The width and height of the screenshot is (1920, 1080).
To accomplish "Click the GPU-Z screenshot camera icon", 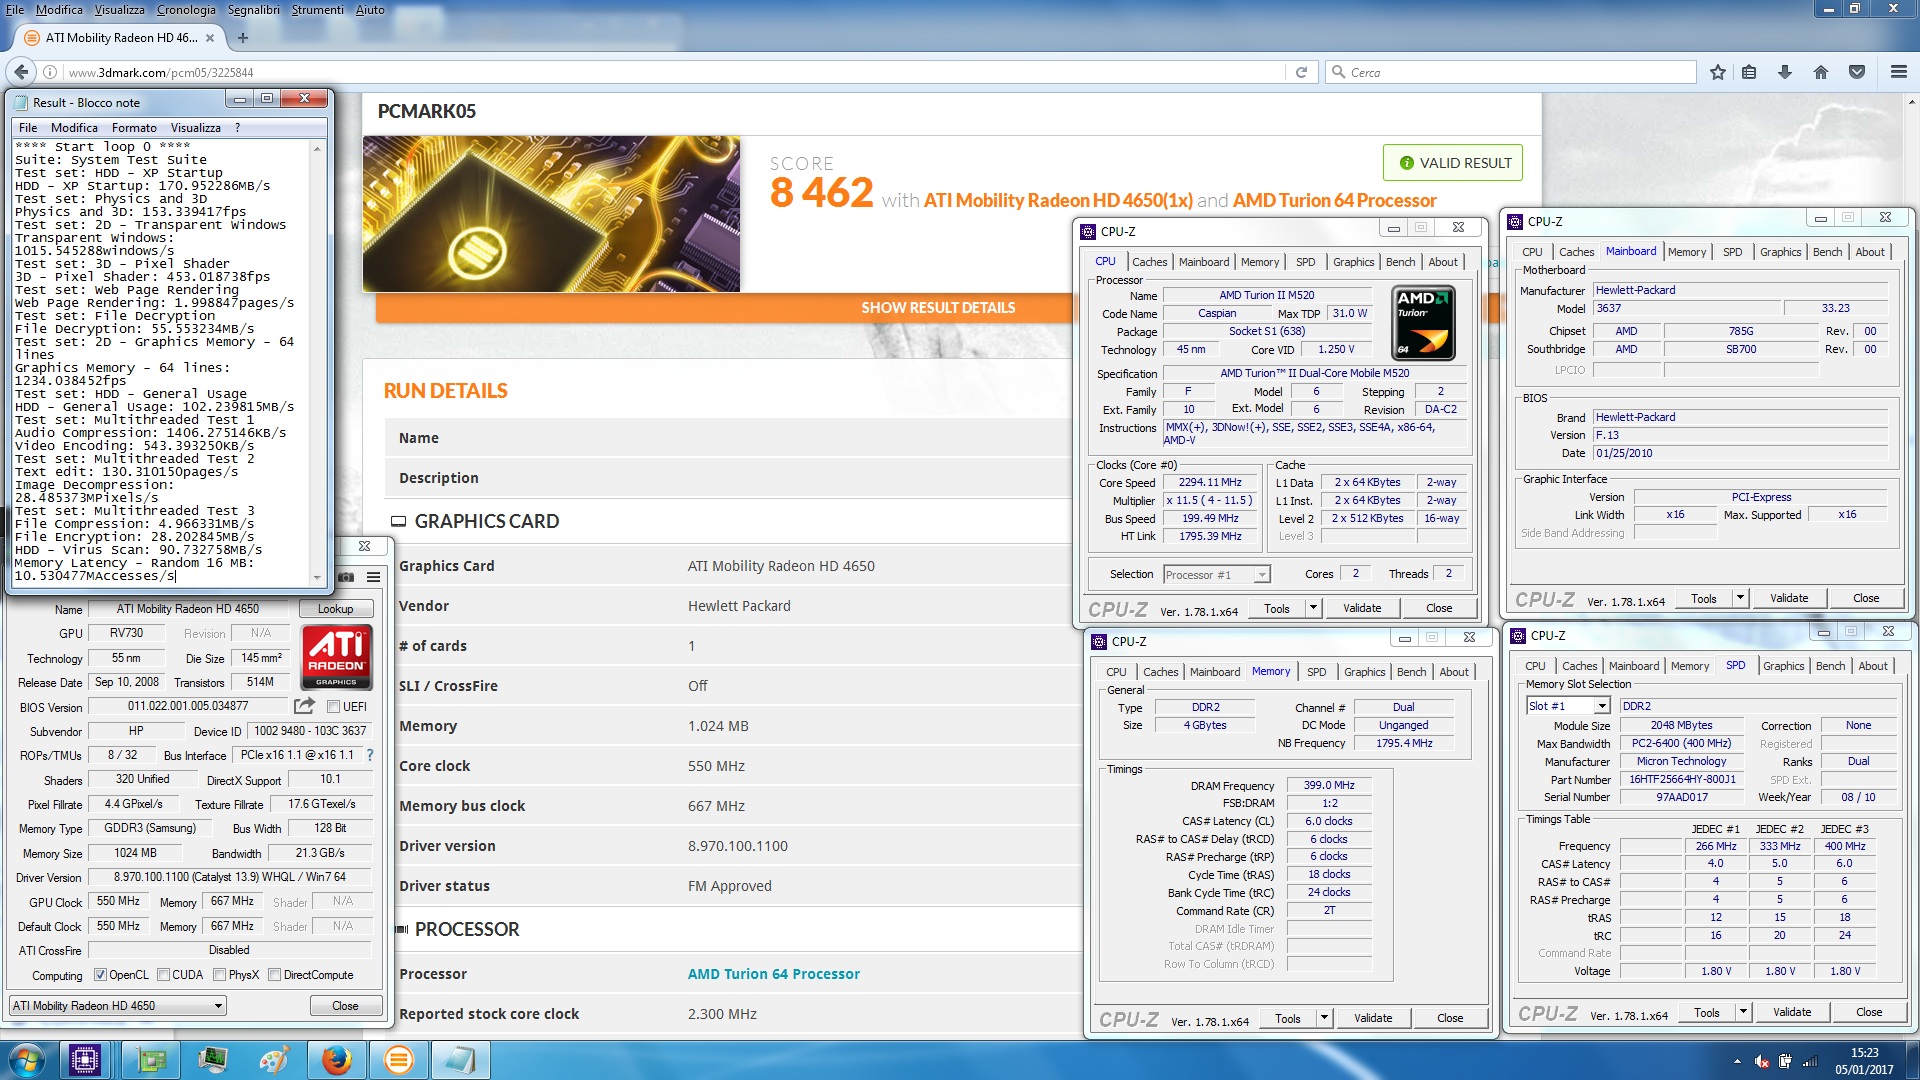I will coord(346,577).
